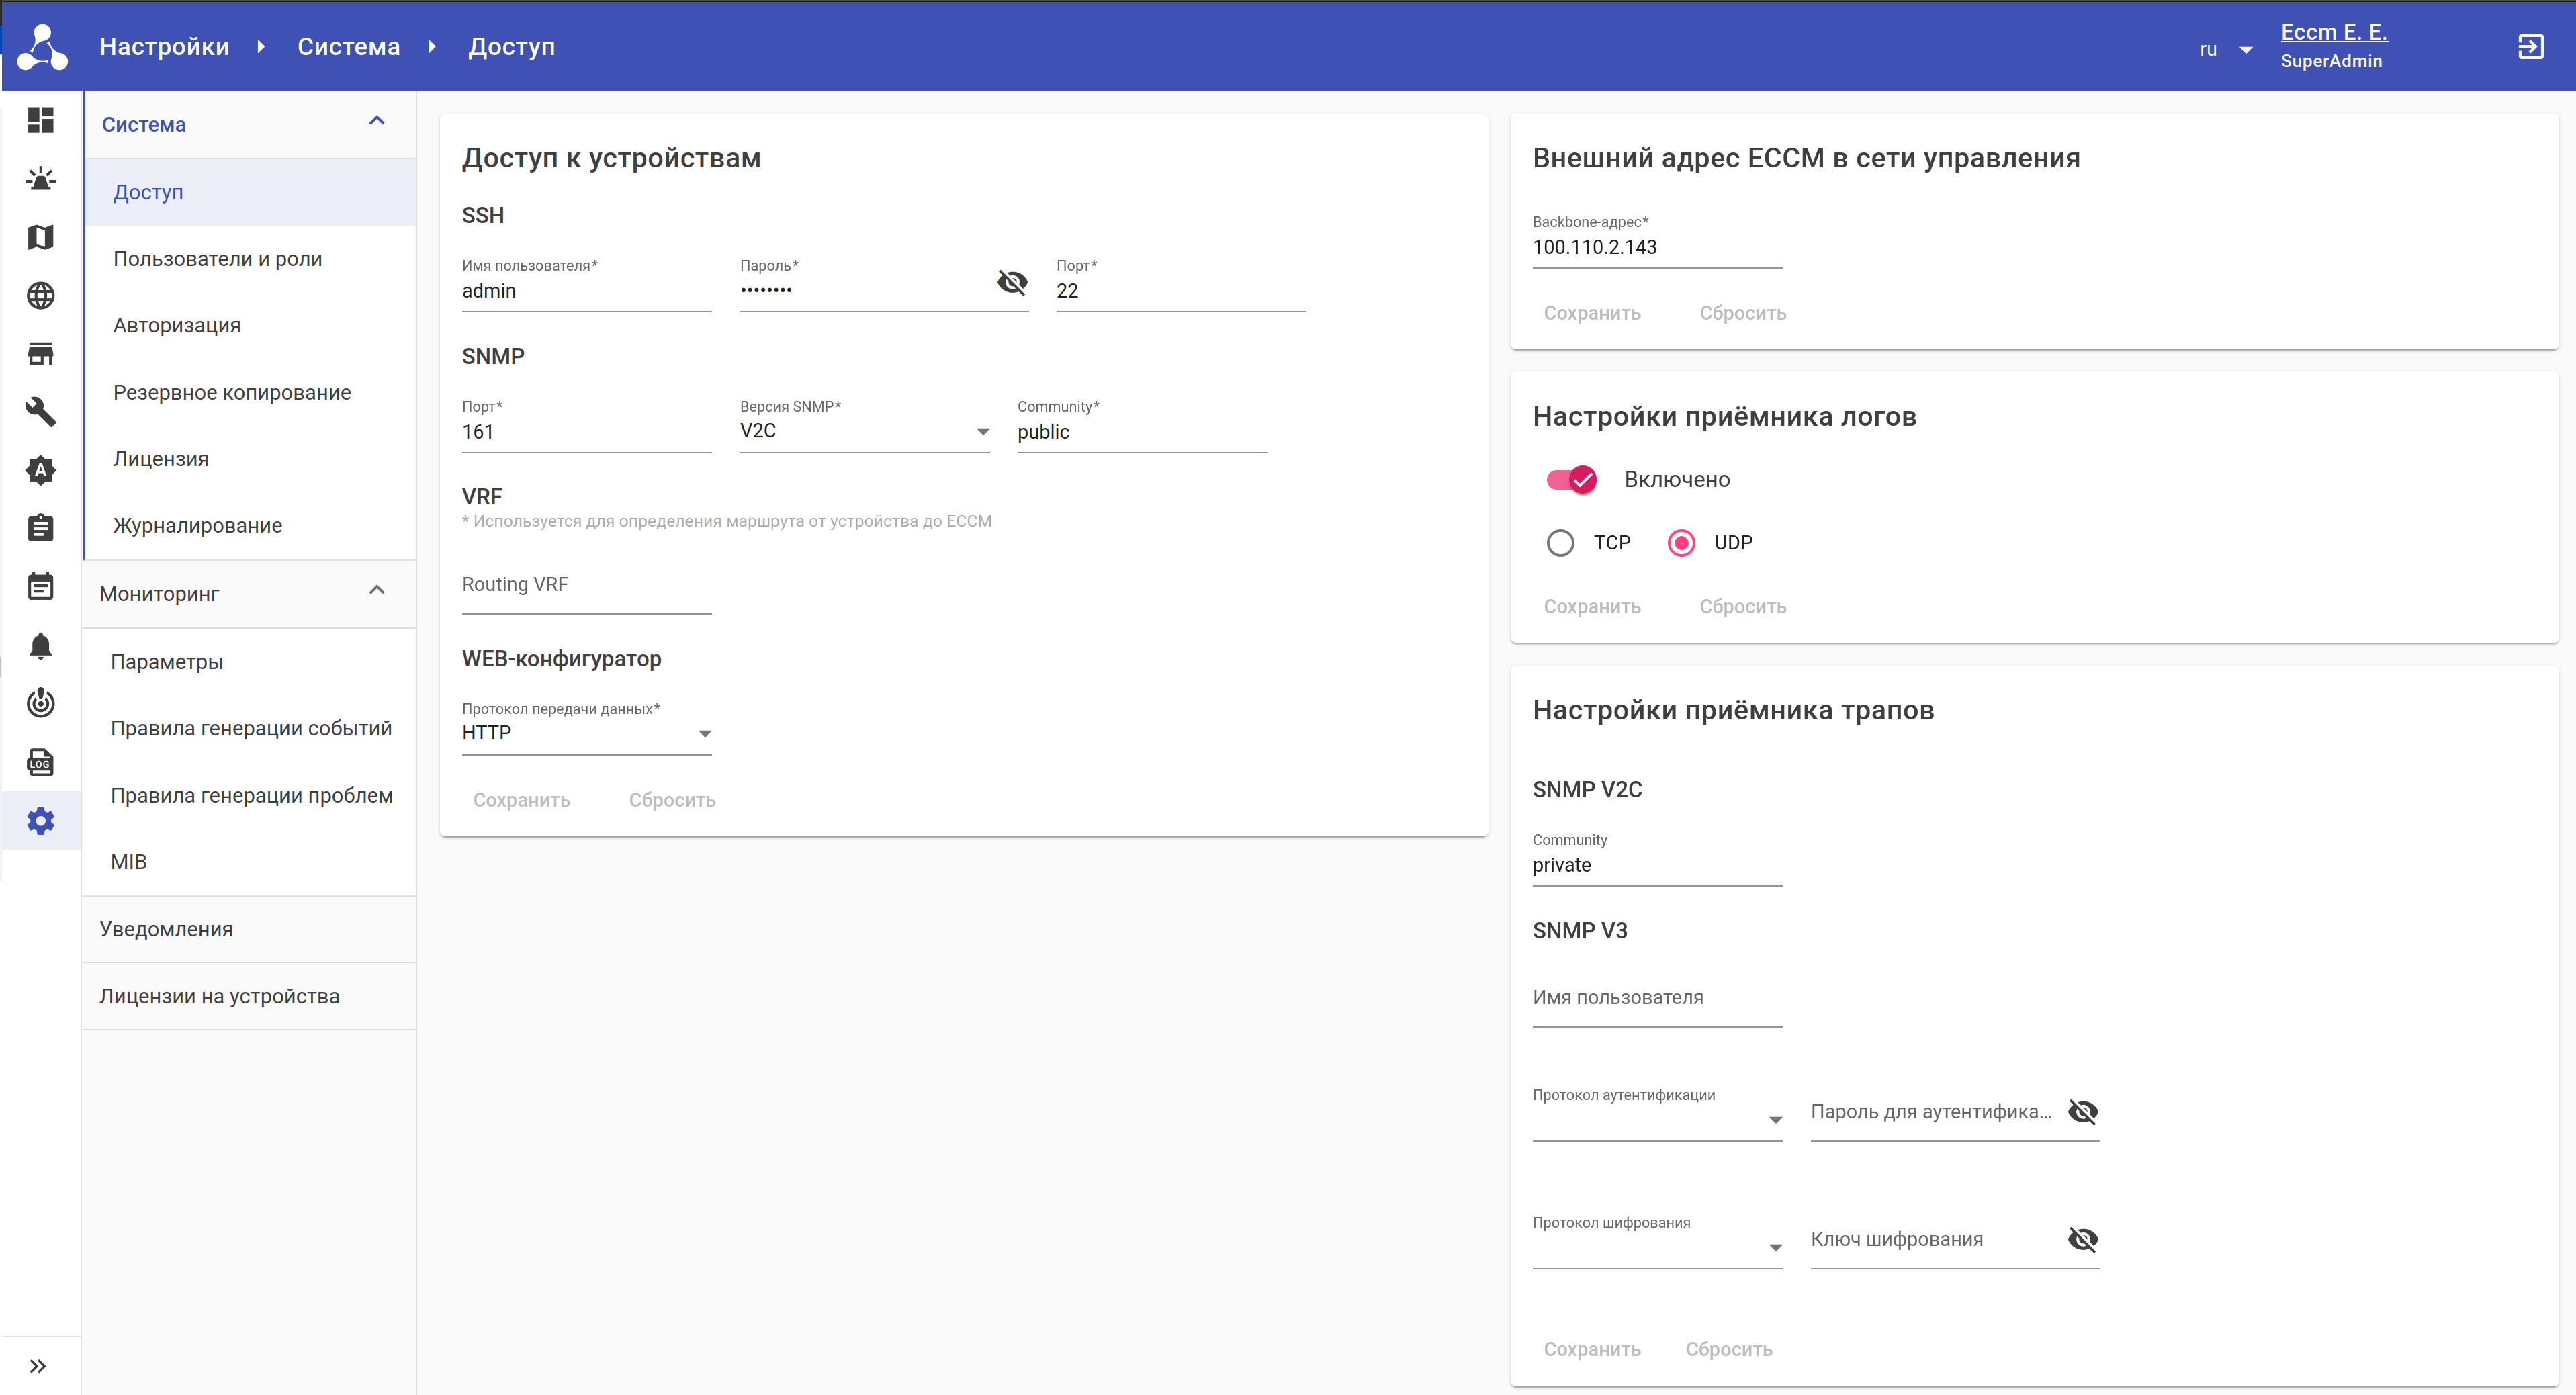Image resolution: width=2576 pixels, height=1395 pixels.
Task: Click the Eccm E. E. user link
Action: click(2333, 32)
